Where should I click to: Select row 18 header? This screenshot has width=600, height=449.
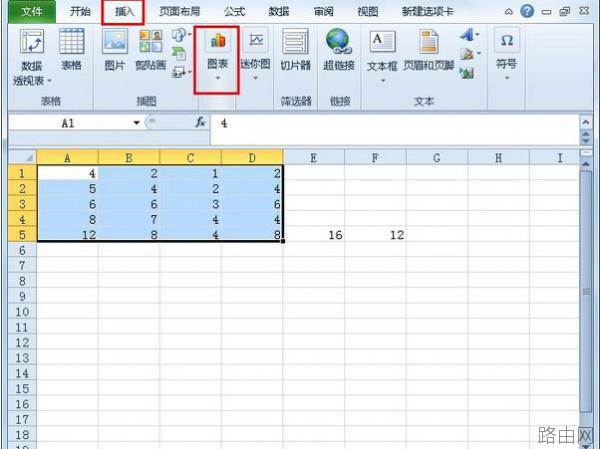pos(23,435)
